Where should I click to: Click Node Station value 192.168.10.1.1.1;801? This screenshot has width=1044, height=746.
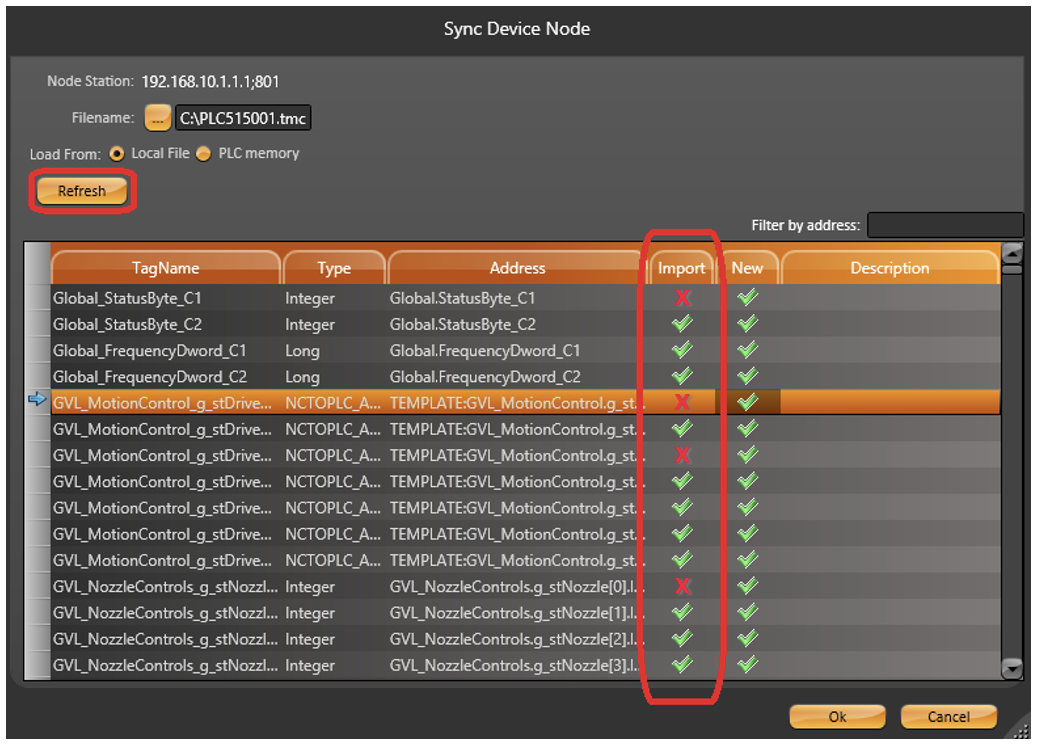point(210,82)
